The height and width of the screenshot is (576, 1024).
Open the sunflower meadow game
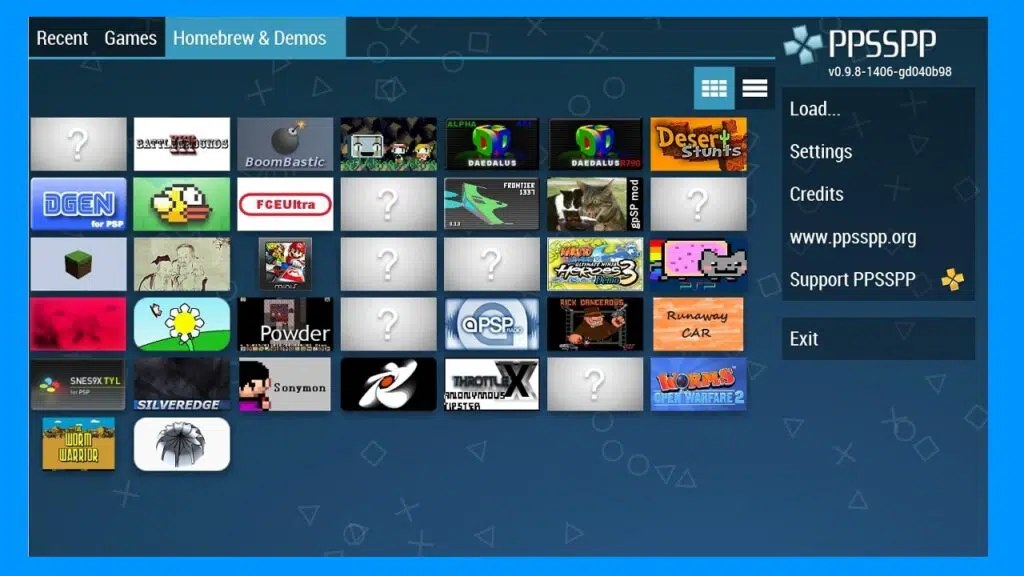point(182,325)
